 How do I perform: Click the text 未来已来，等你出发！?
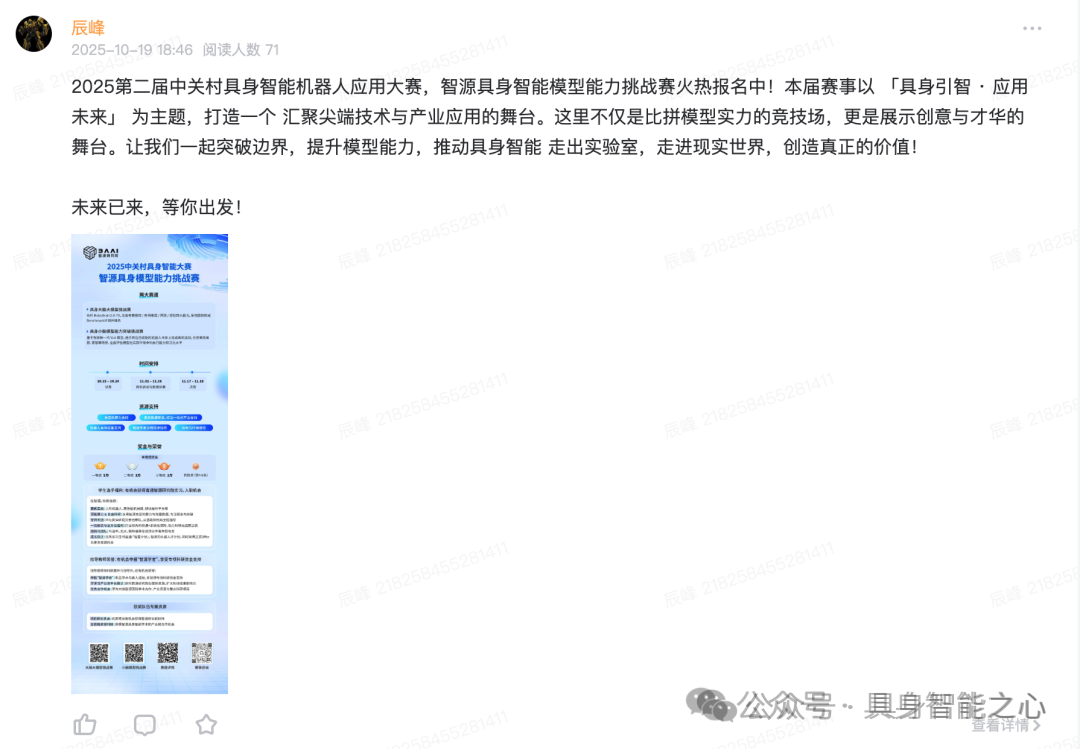pyautogui.click(x=157, y=207)
